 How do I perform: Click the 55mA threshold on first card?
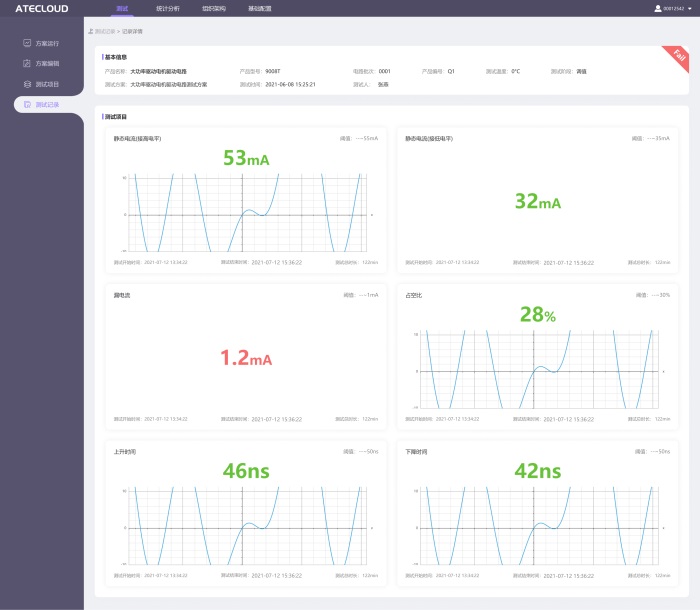pyautogui.click(x=367, y=138)
